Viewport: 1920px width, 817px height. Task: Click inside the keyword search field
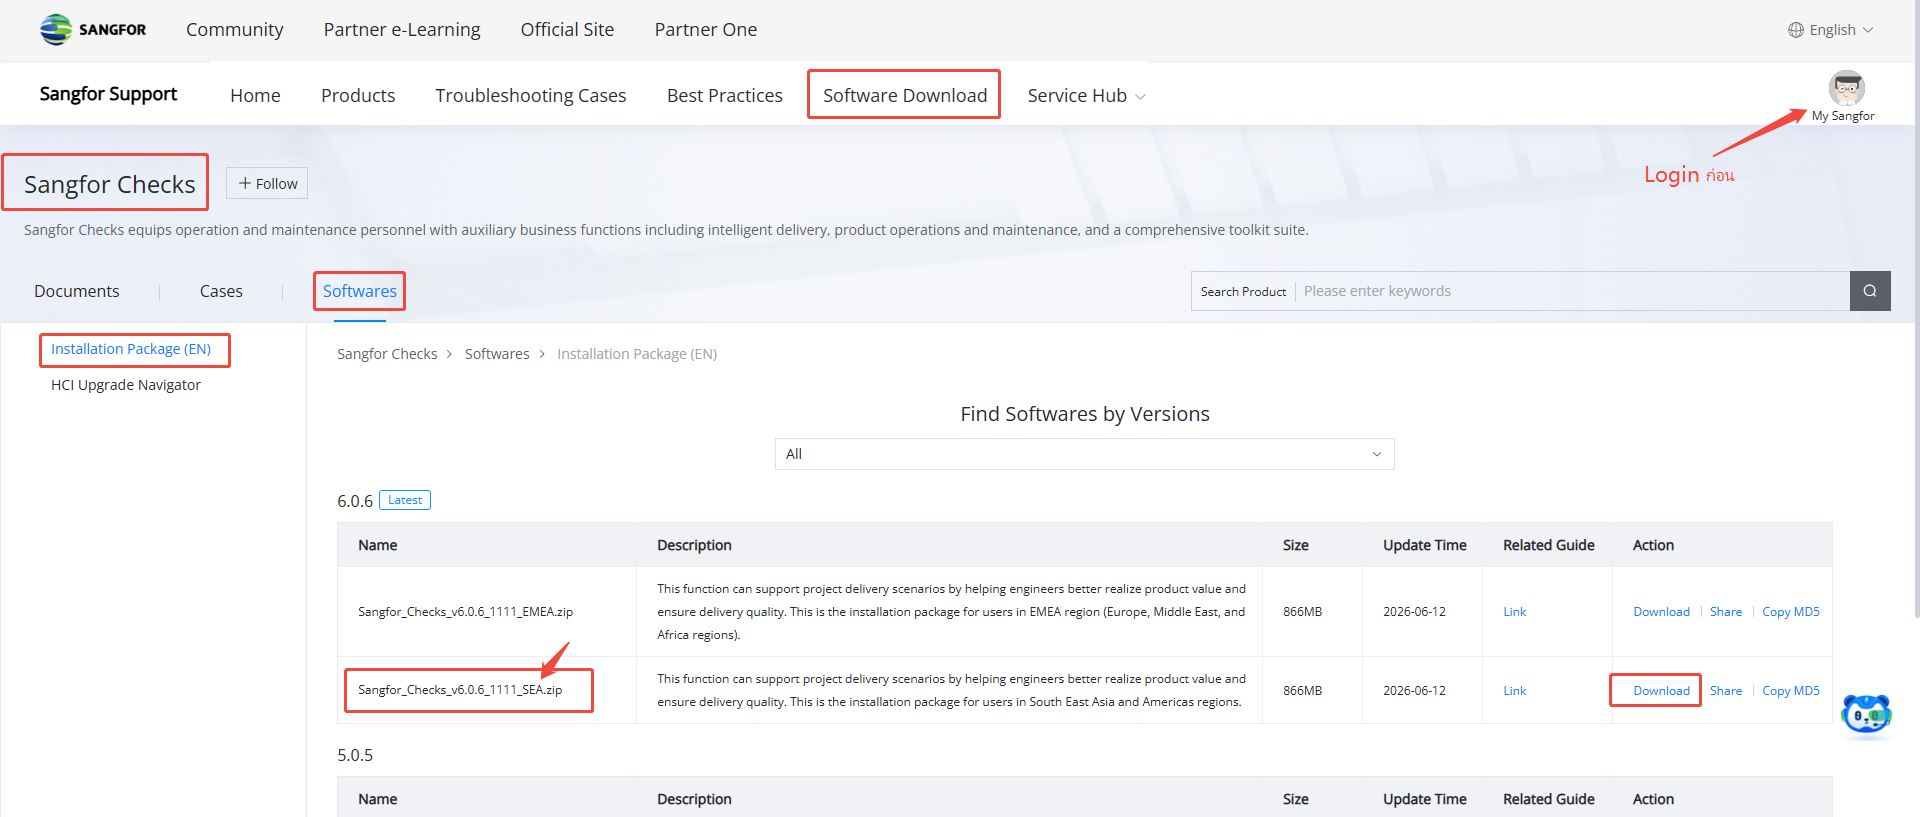(x=1572, y=291)
